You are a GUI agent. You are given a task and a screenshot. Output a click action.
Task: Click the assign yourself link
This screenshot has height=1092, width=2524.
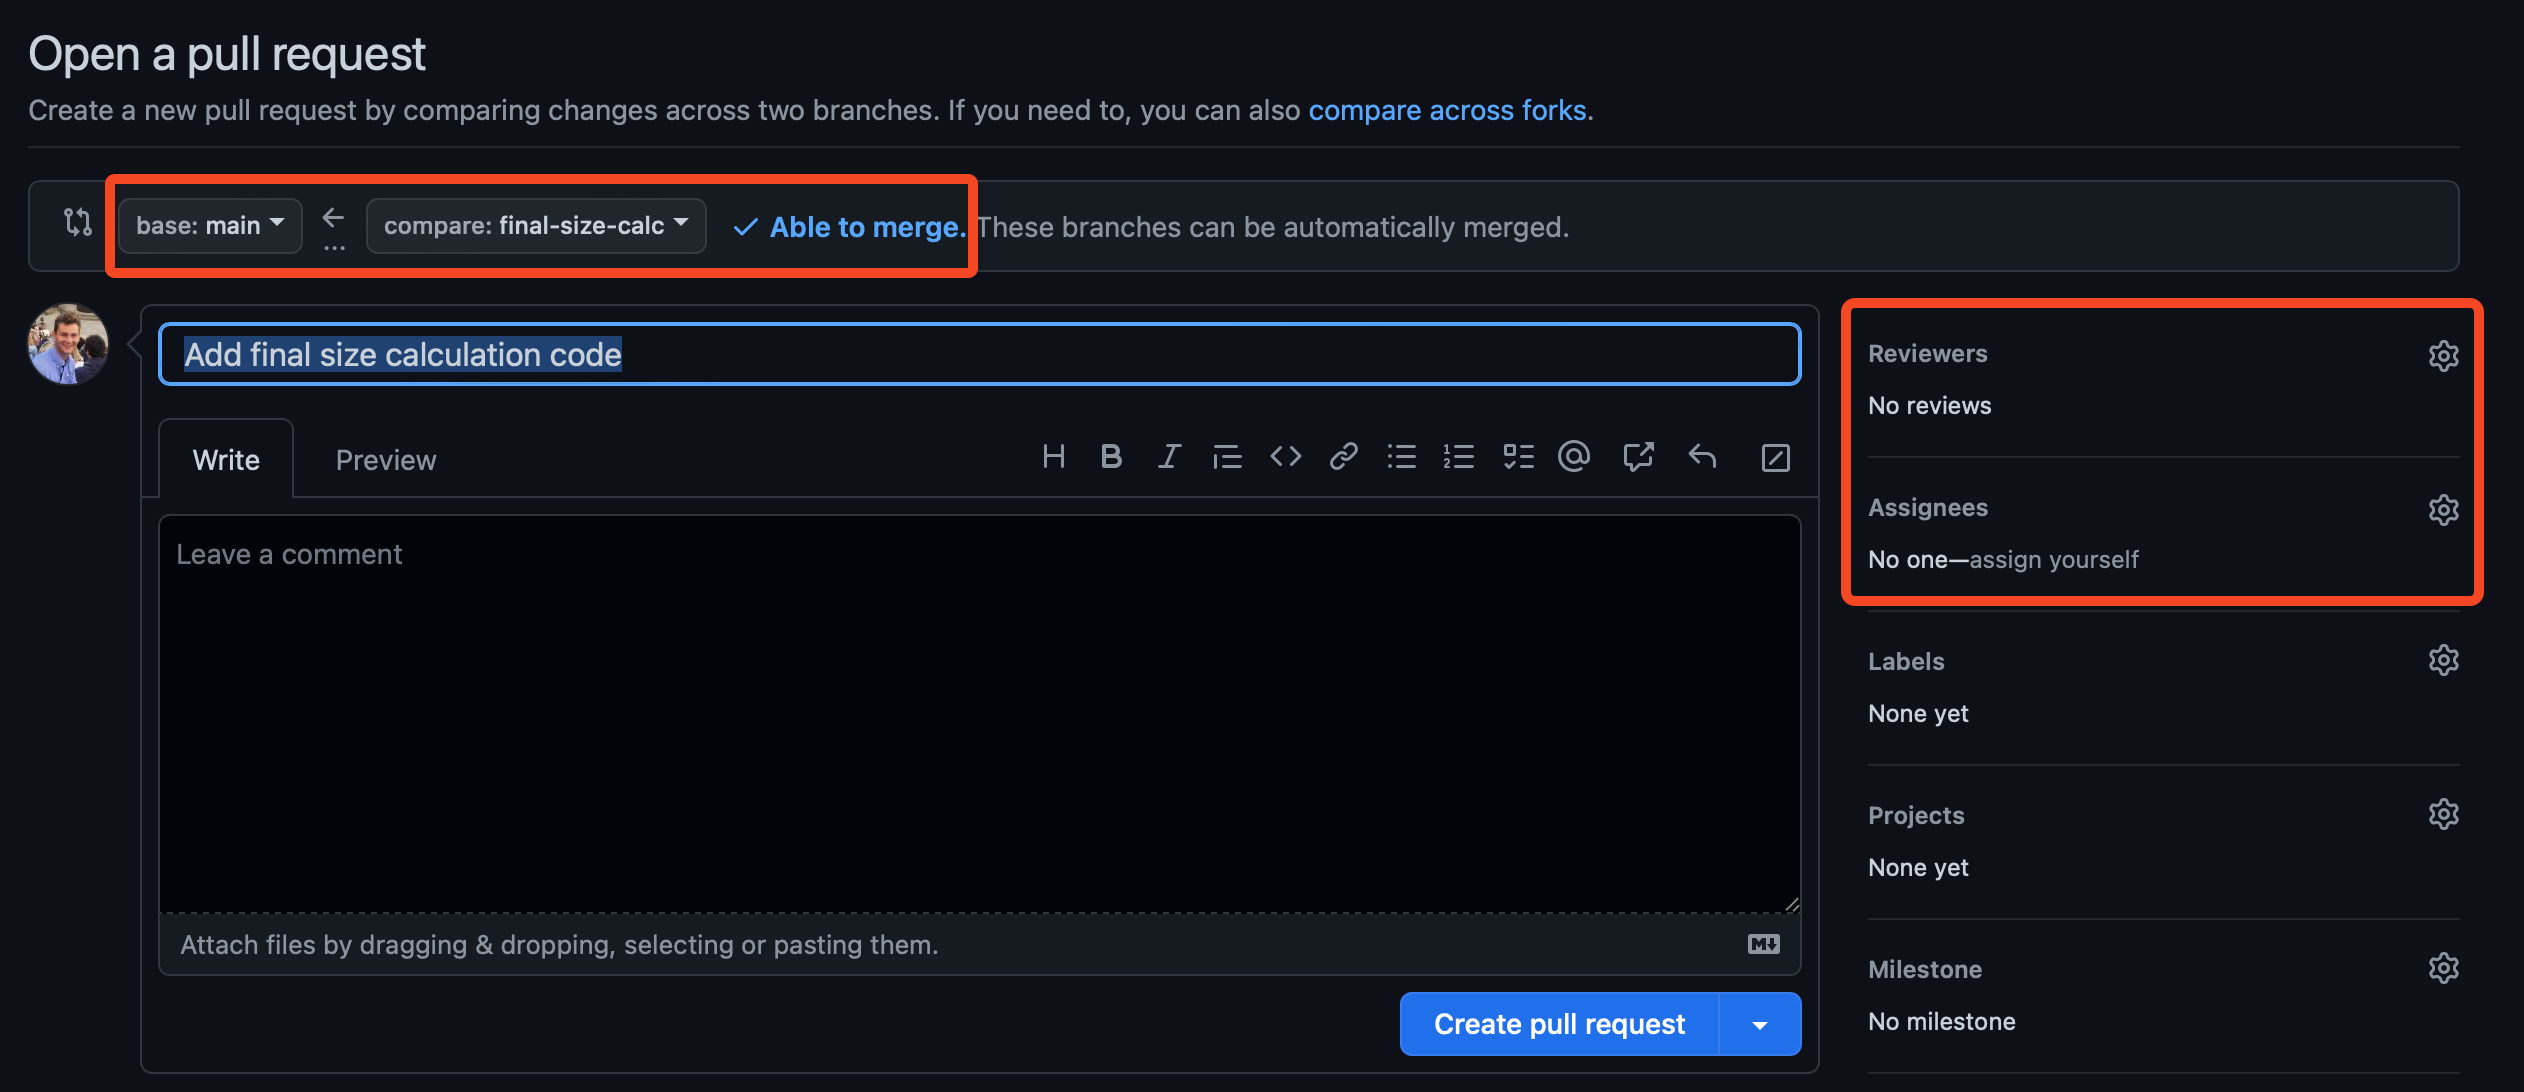(x=2054, y=560)
